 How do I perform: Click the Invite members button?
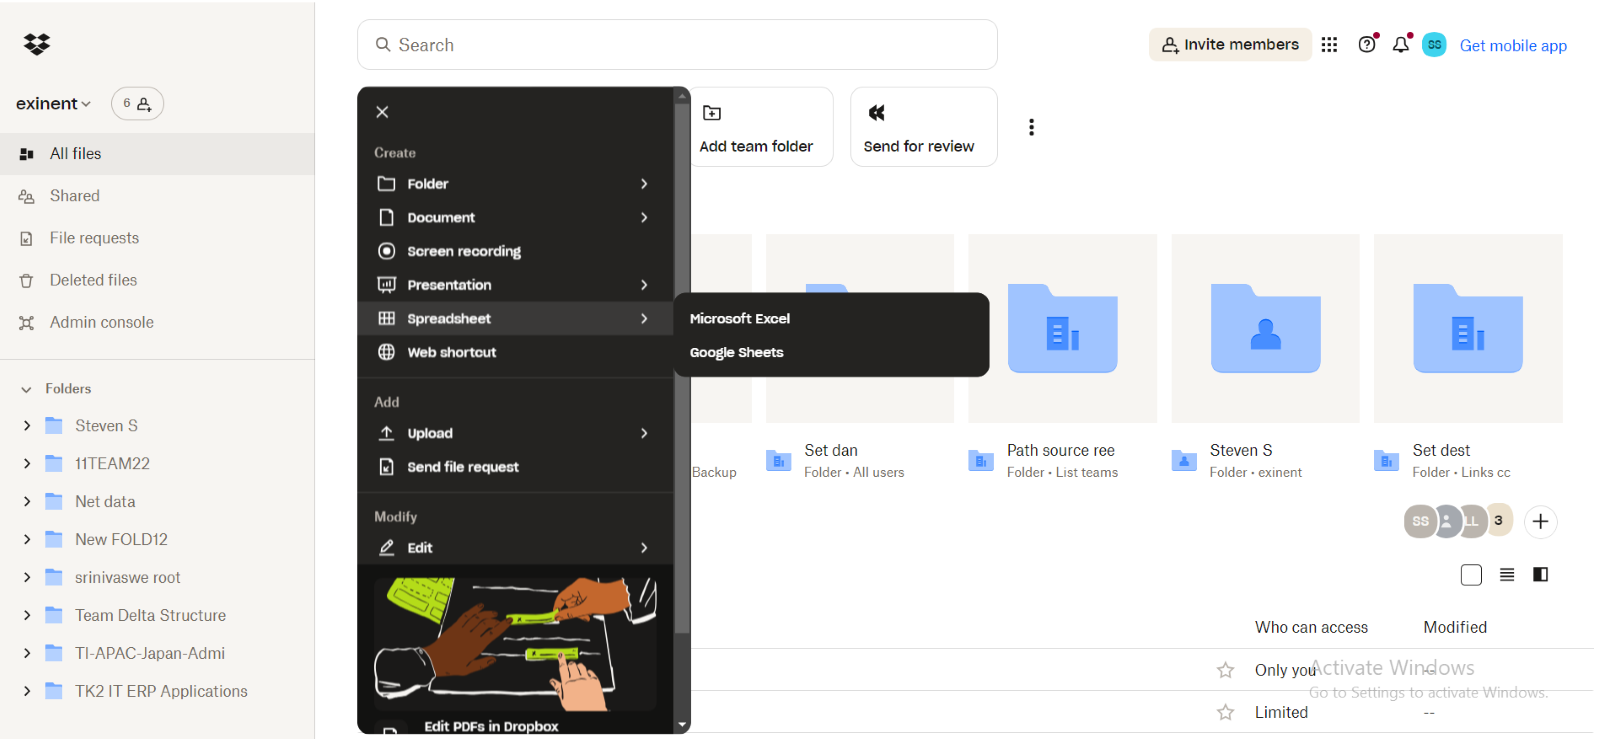coord(1230,45)
